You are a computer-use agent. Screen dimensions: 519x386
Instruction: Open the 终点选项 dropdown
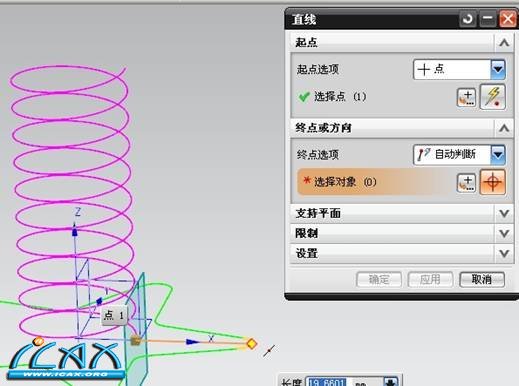[x=498, y=154]
